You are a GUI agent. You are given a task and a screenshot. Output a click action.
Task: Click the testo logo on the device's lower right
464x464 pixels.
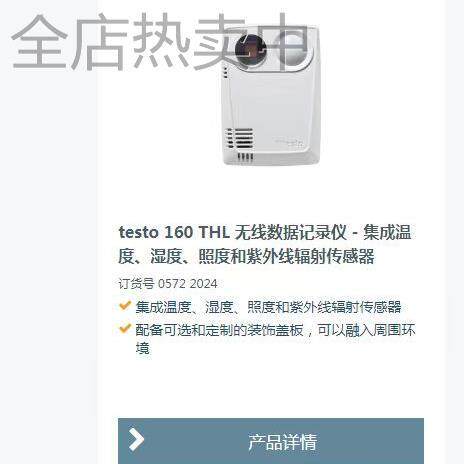(289, 142)
